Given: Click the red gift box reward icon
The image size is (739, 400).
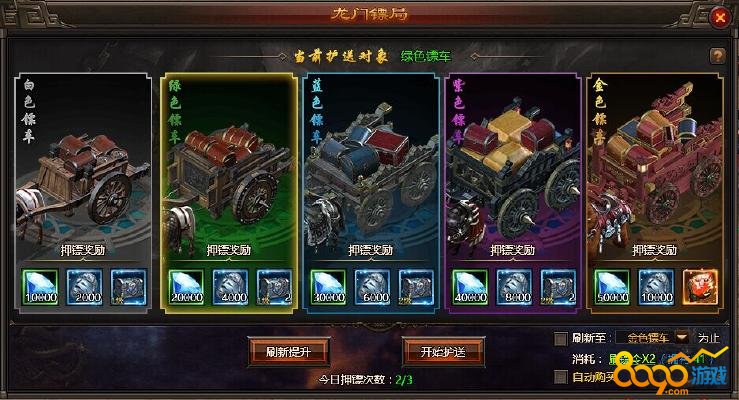Looking at the screenshot, I should pos(700,287).
